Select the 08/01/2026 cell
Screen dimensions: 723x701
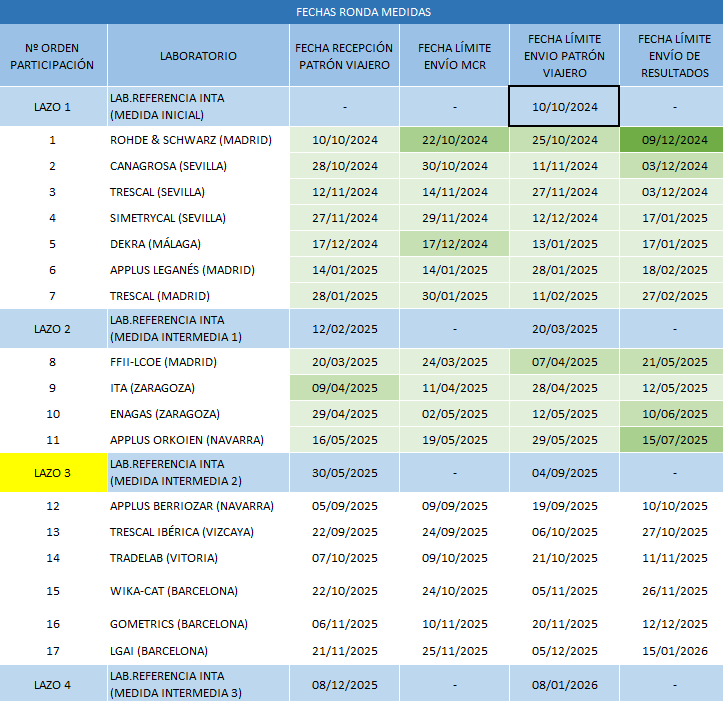tap(564, 684)
